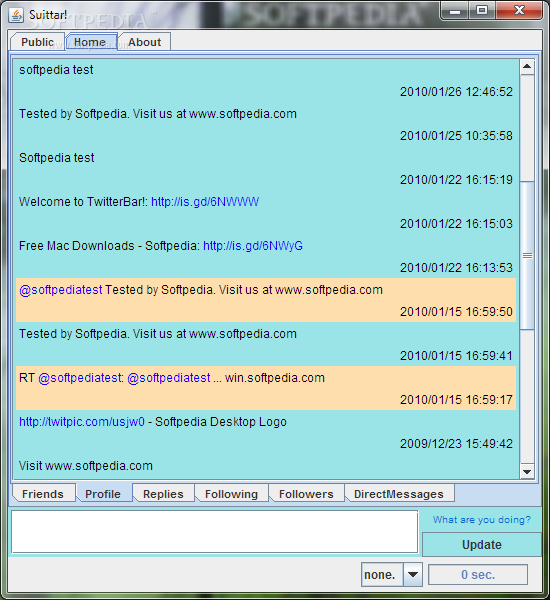Switch to the Profile tab
Viewport: 550px width, 600px height.
[103, 494]
